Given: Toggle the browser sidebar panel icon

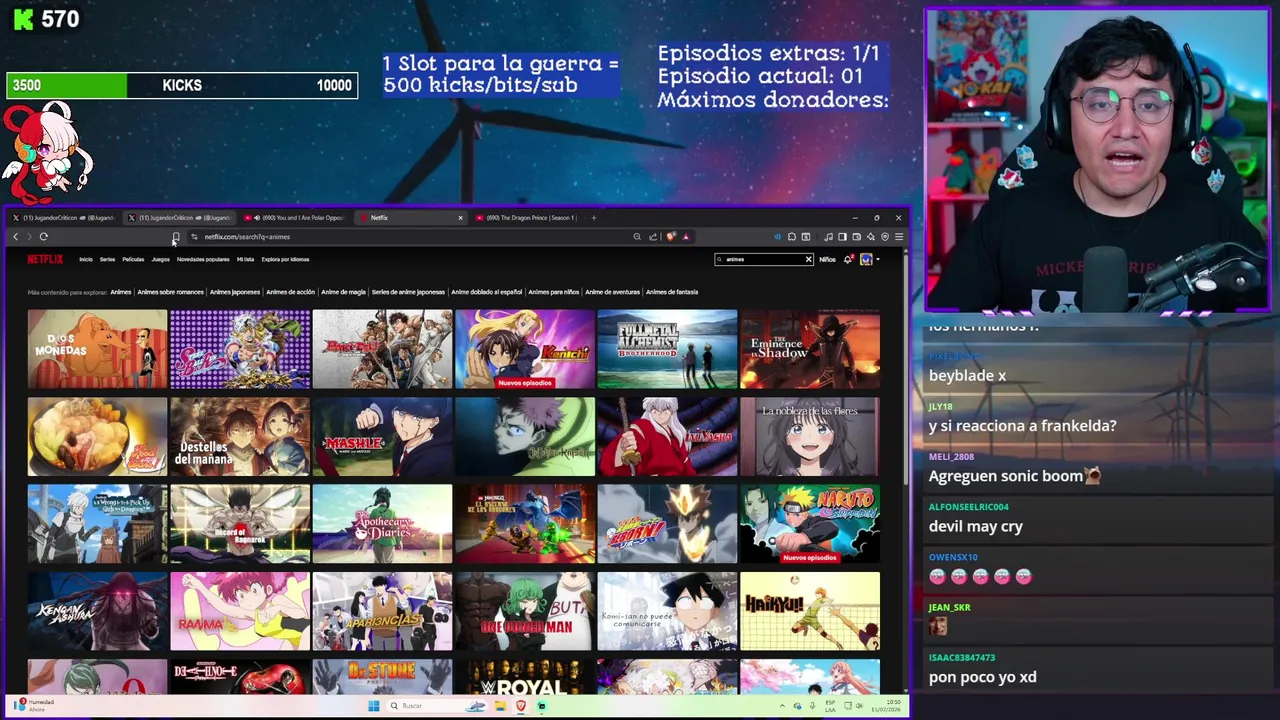Looking at the screenshot, I should point(842,237).
